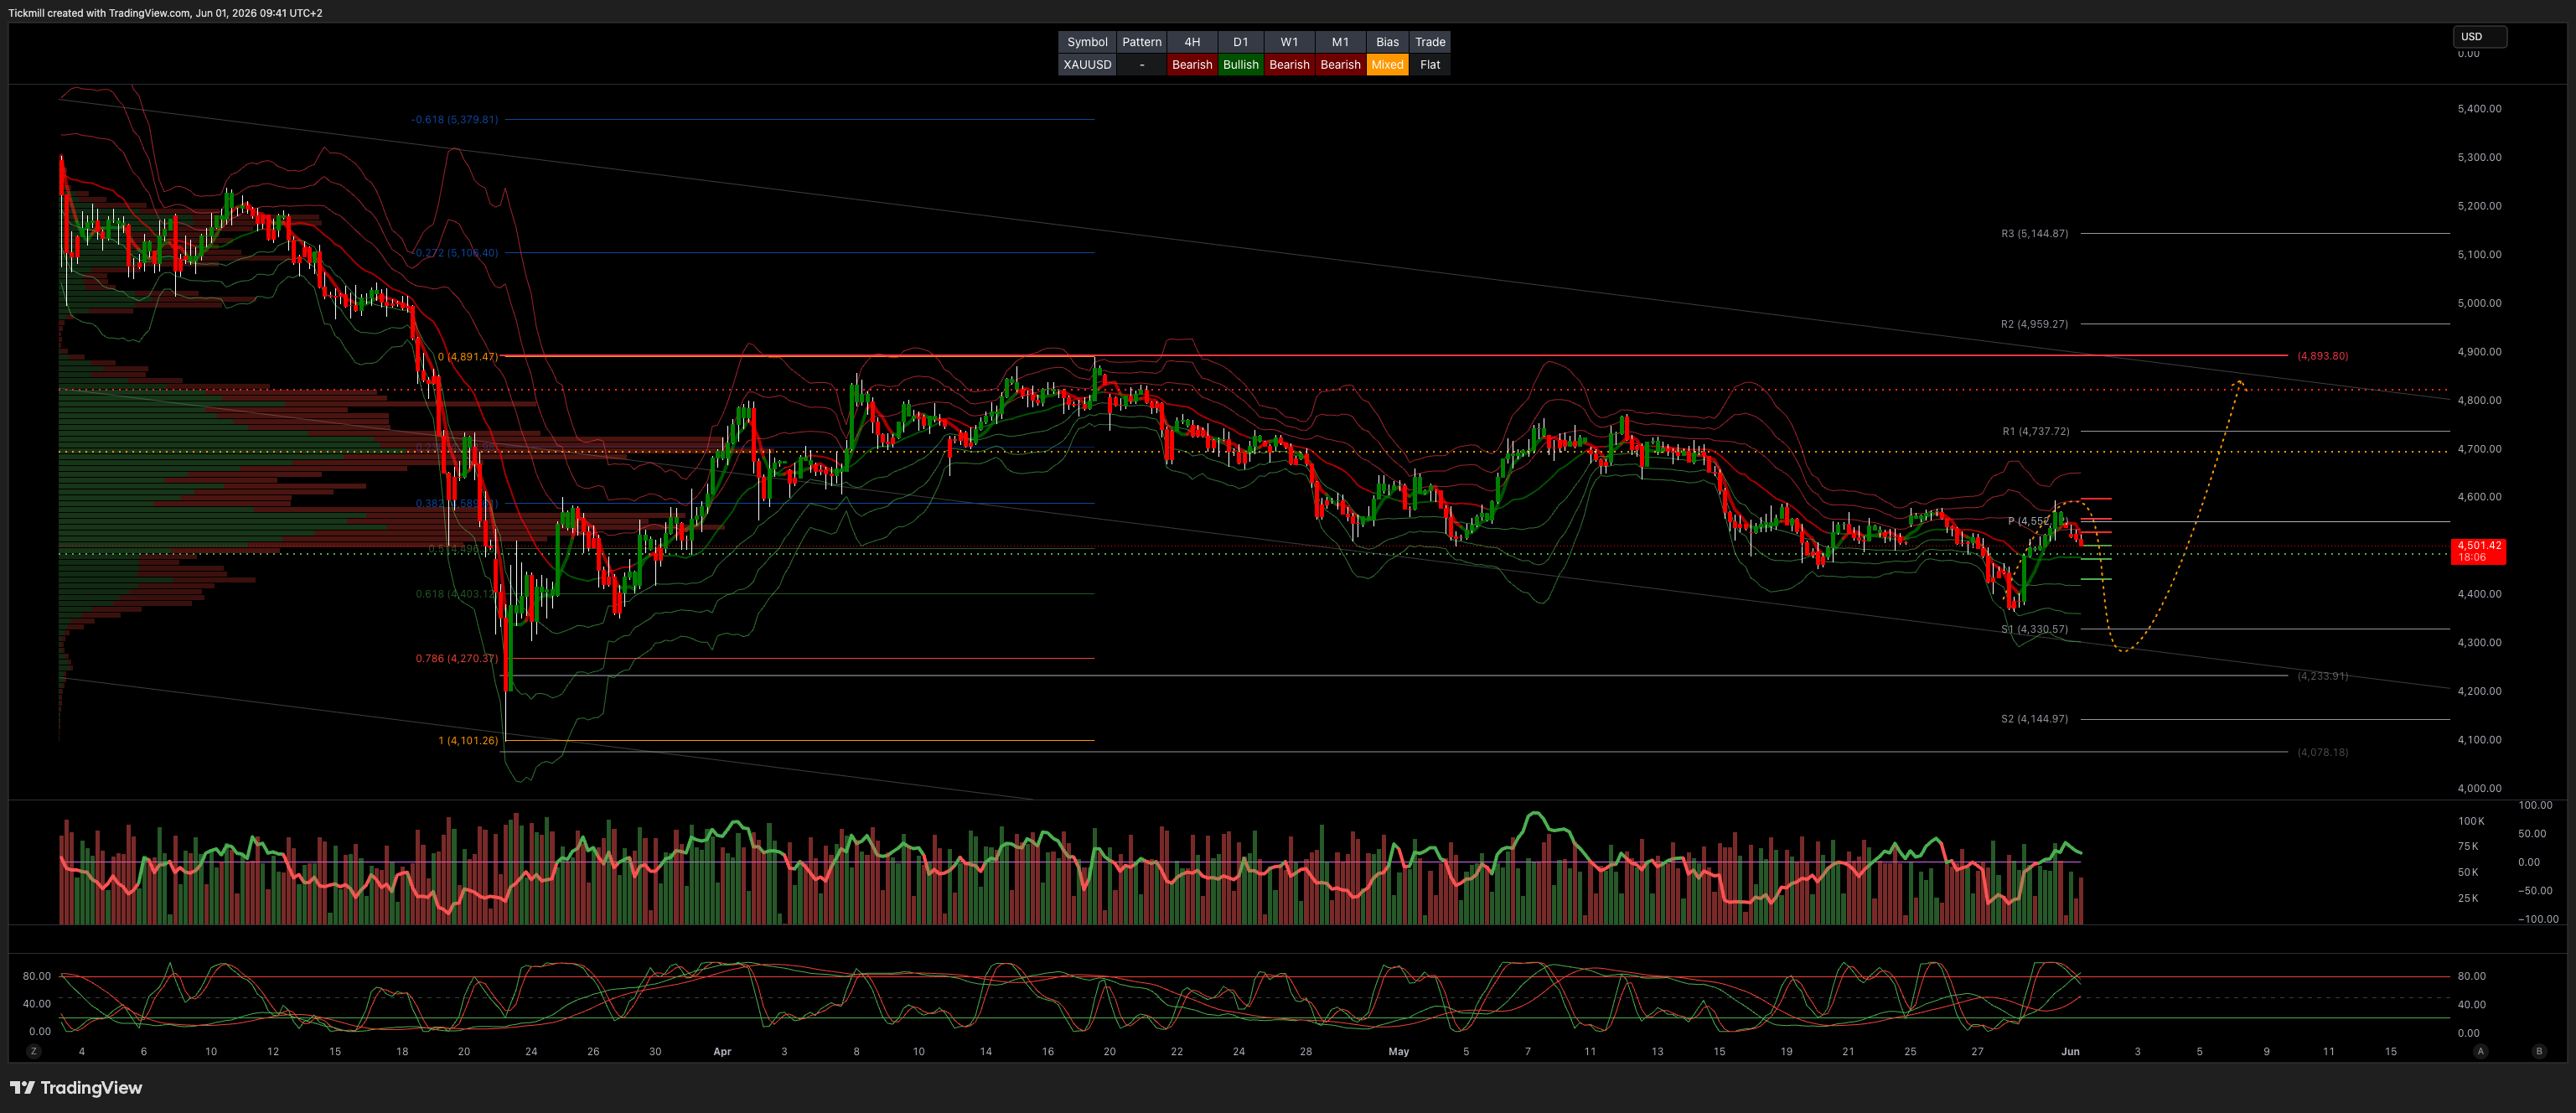Click the 0.618 Fibonacci level label
This screenshot has width=2576, height=1113.
point(456,594)
